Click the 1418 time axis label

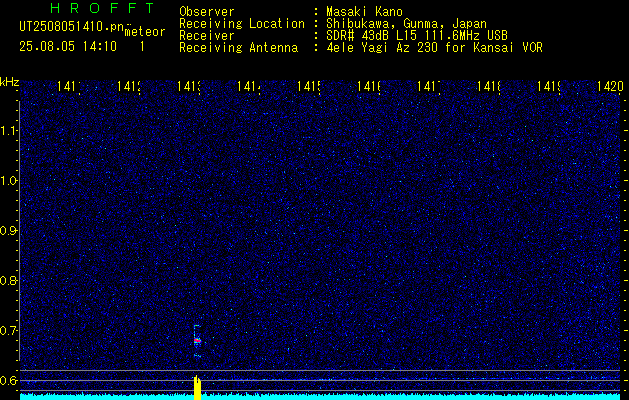coord(489,86)
